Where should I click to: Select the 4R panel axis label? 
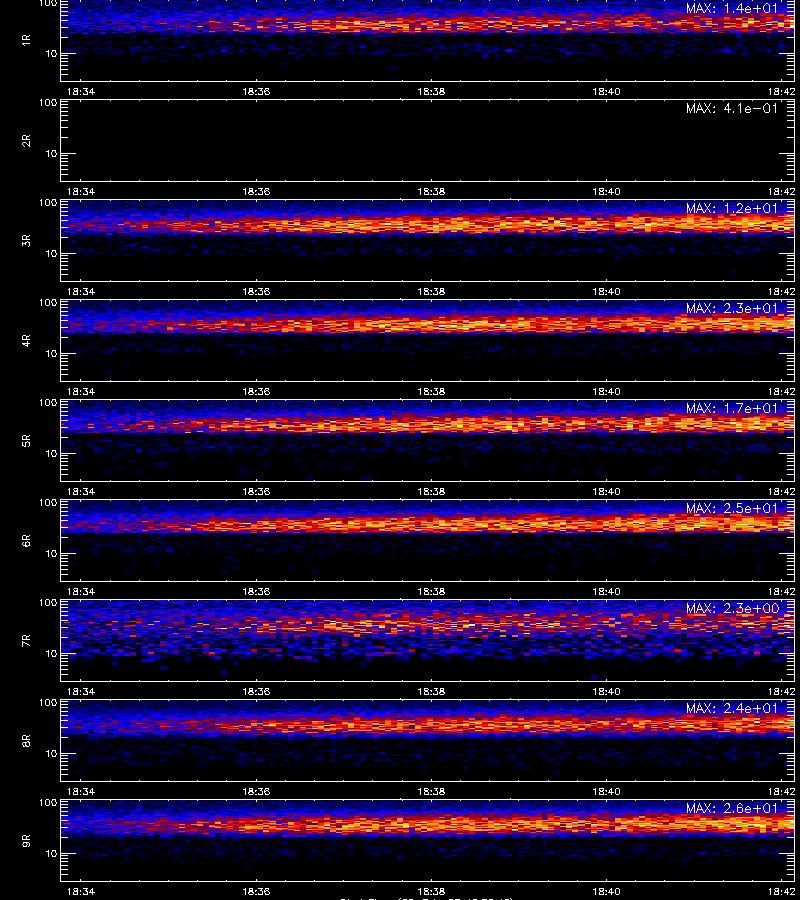pyautogui.click(x=26, y=340)
